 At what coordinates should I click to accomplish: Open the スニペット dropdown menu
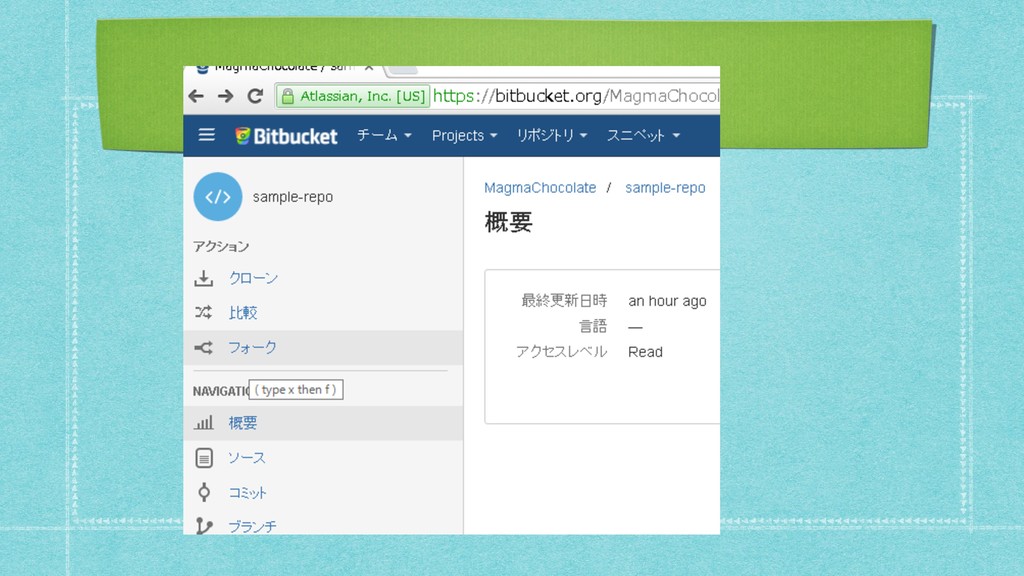pyautogui.click(x=643, y=135)
